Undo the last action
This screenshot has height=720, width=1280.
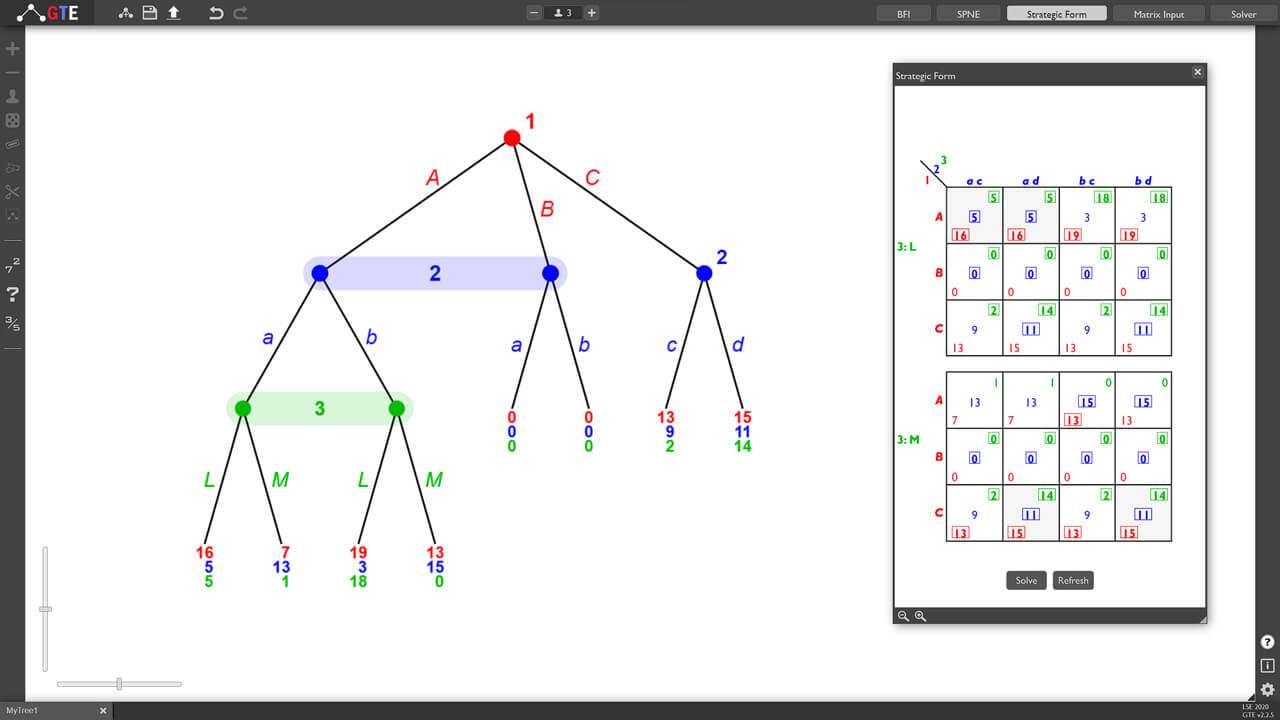pyautogui.click(x=216, y=13)
